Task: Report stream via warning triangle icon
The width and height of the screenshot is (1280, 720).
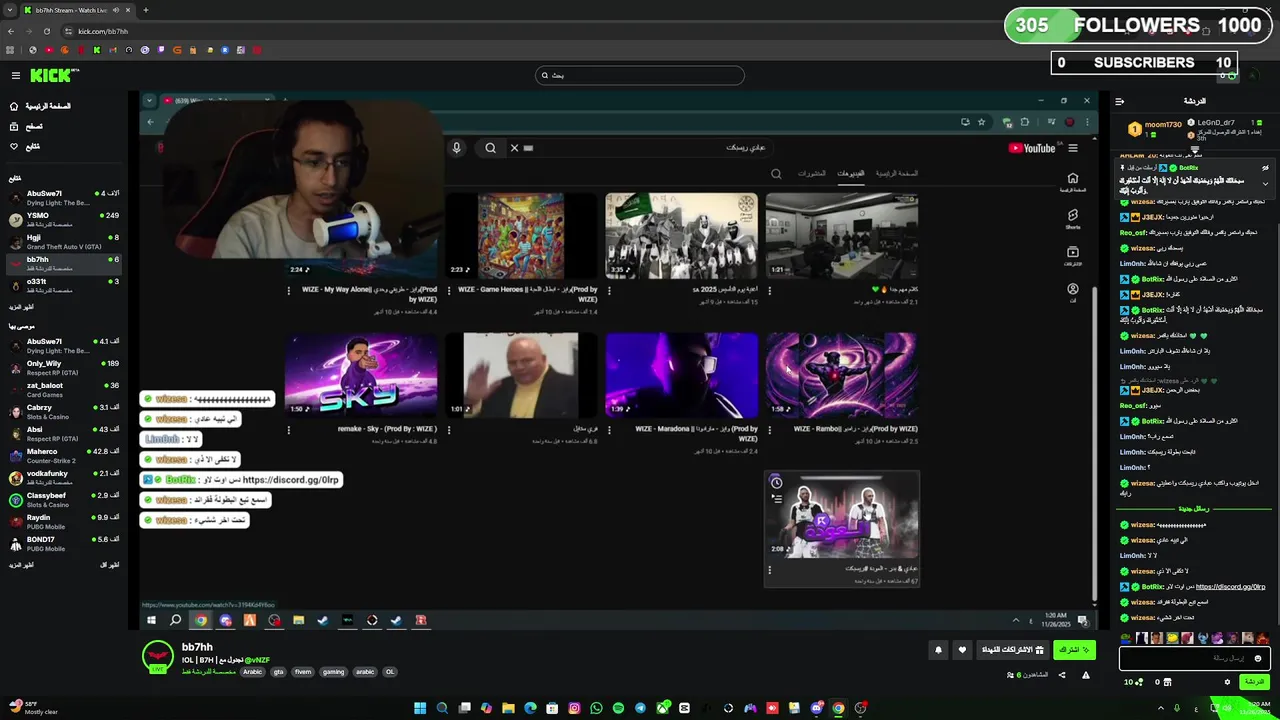Action: (1086, 675)
